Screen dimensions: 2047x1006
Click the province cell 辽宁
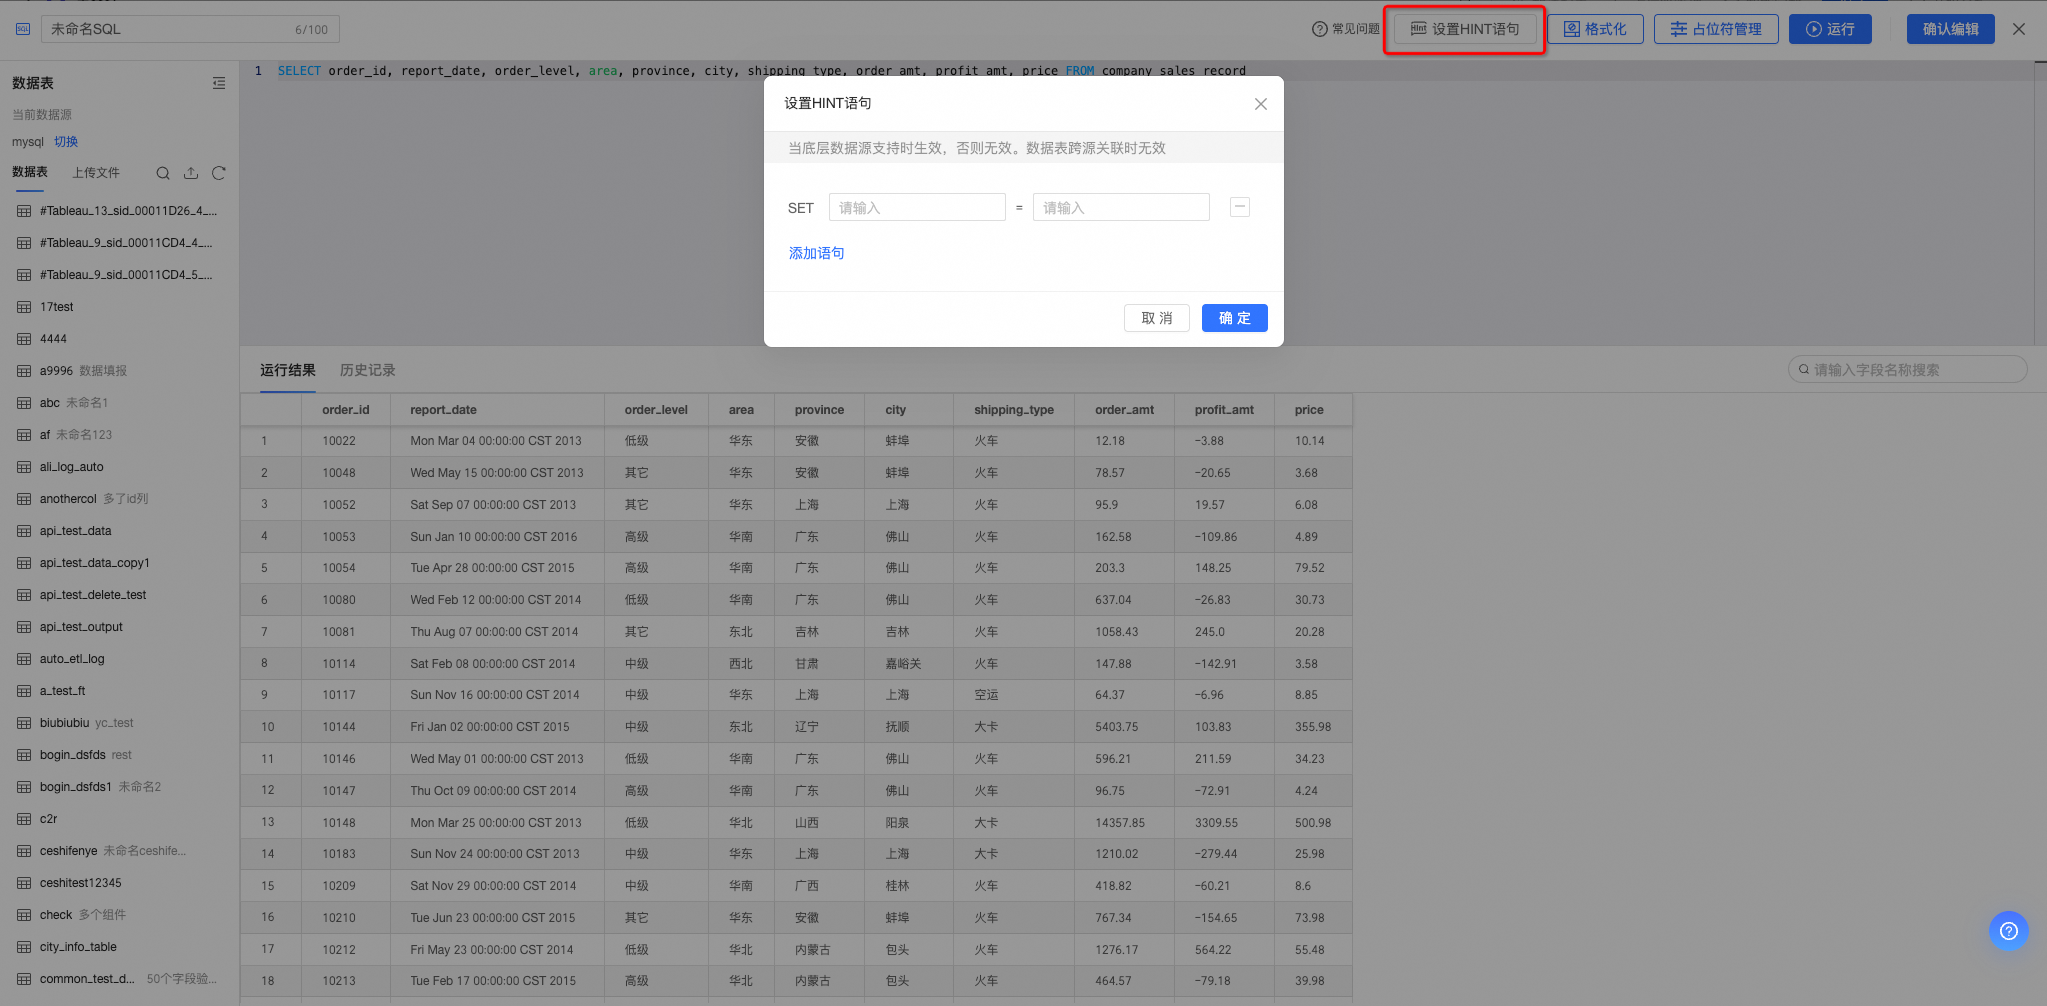click(807, 727)
